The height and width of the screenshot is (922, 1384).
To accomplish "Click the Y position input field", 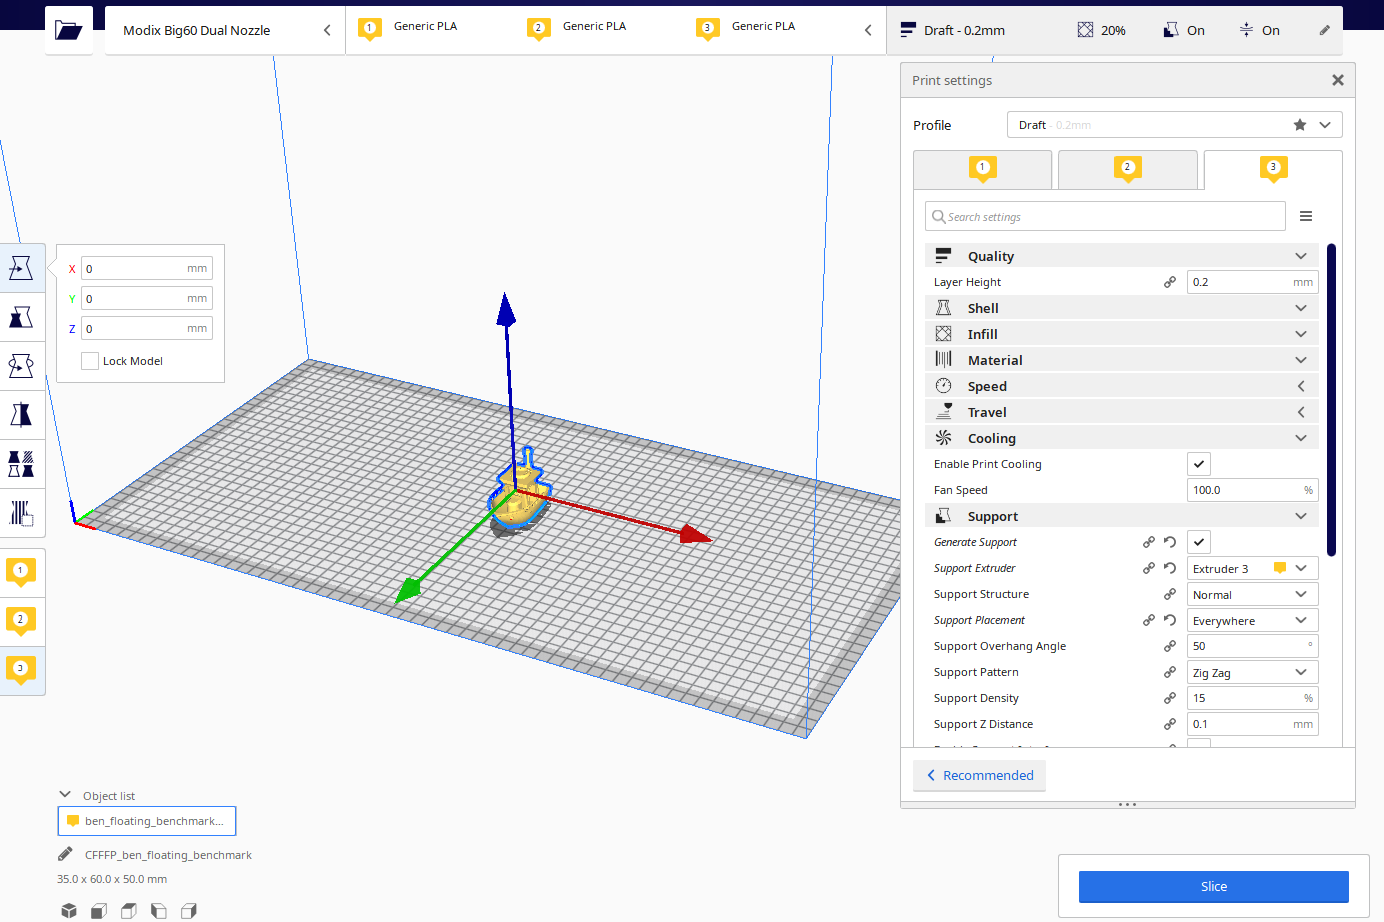I will point(147,298).
